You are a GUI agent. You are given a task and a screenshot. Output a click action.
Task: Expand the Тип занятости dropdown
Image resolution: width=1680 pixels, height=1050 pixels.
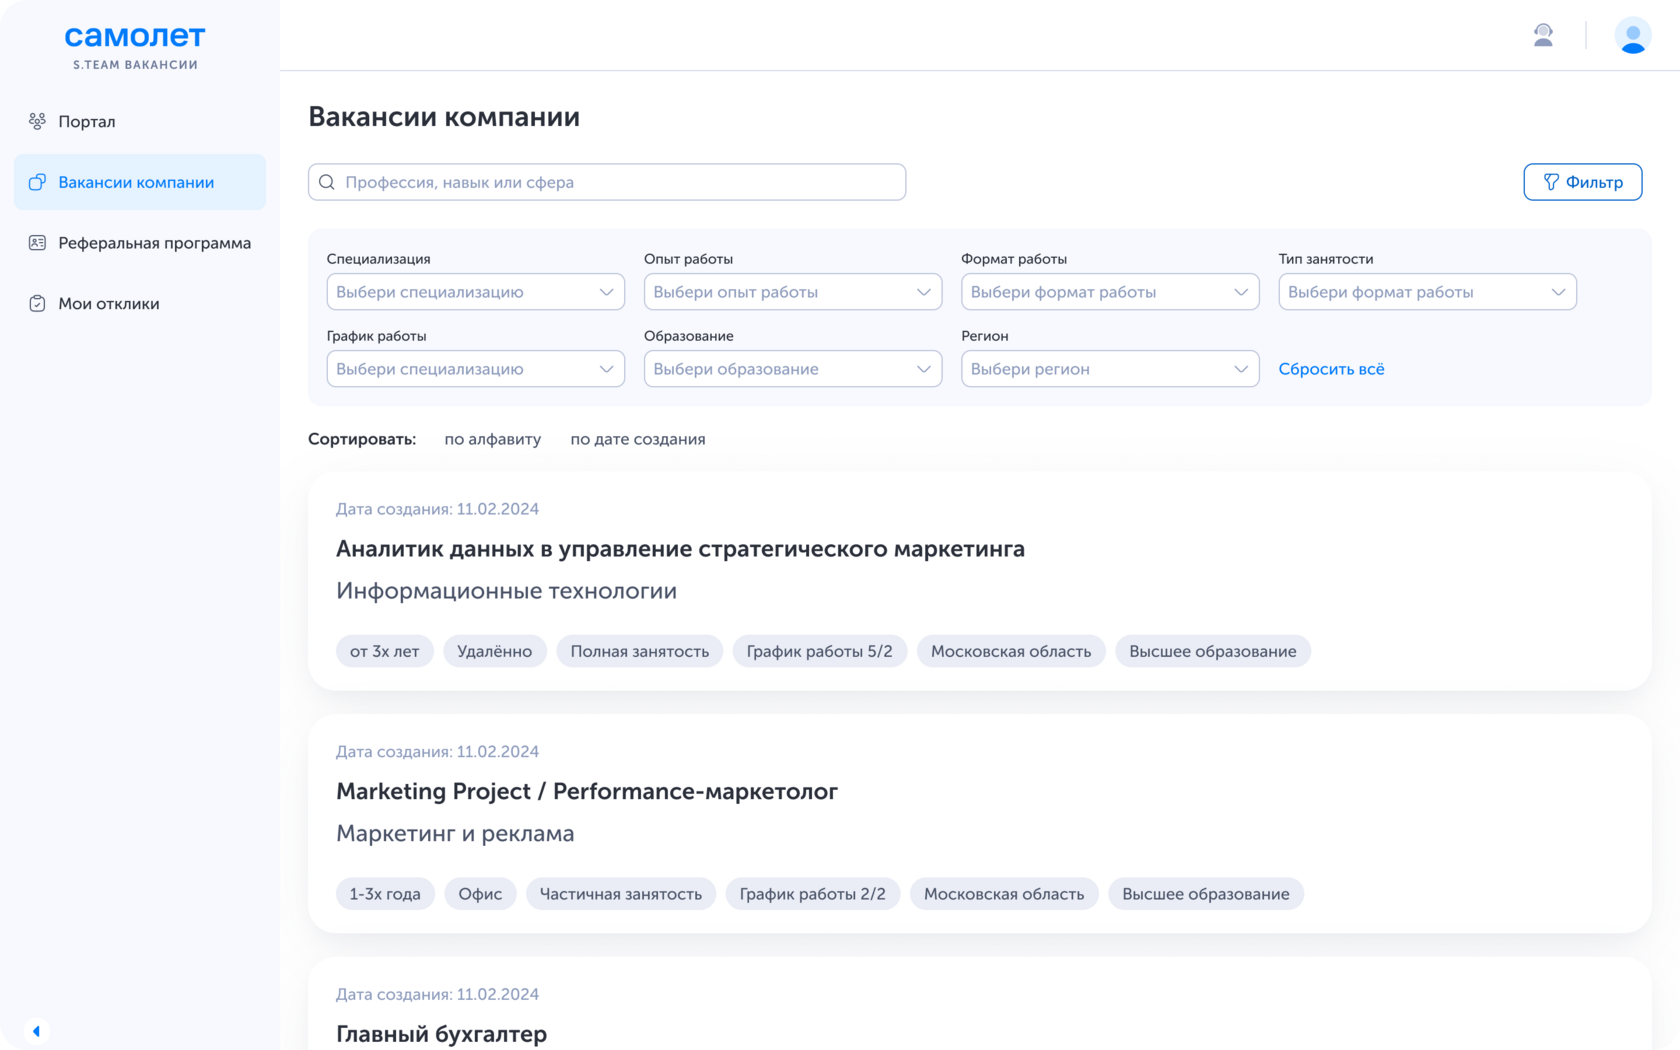(x=1427, y=292)
